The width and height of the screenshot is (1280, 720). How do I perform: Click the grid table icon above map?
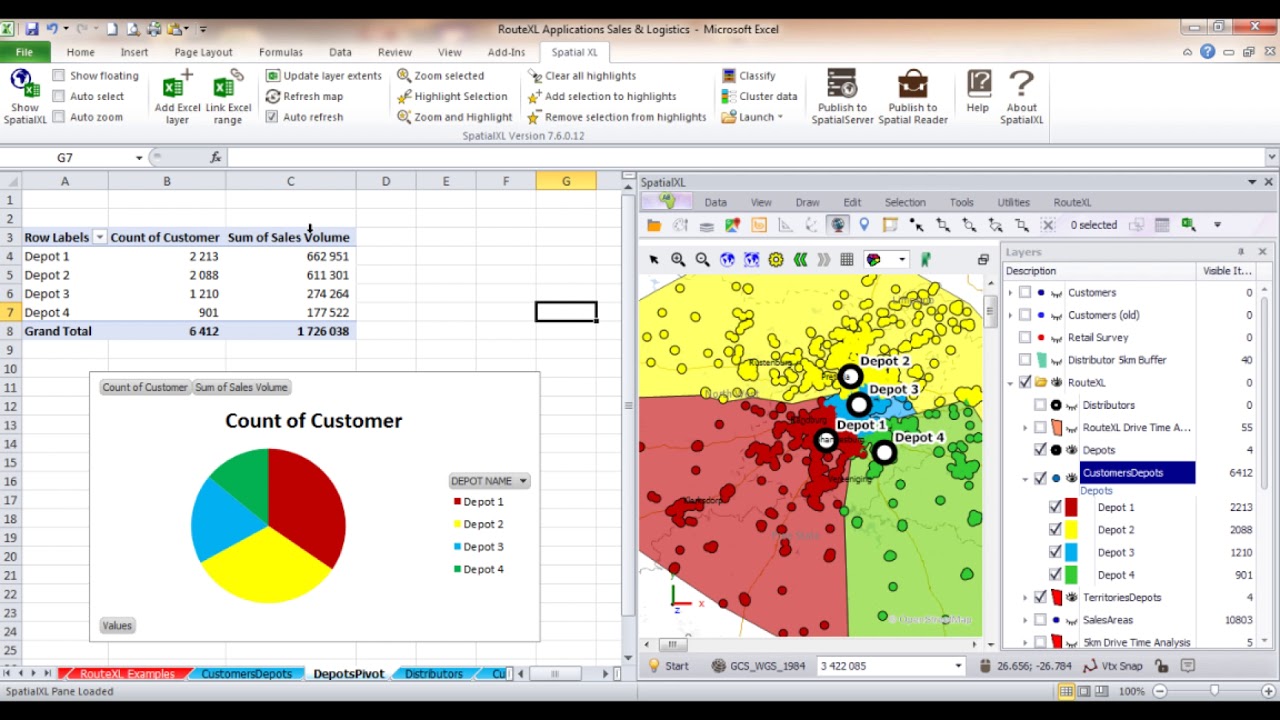(847, 260)
